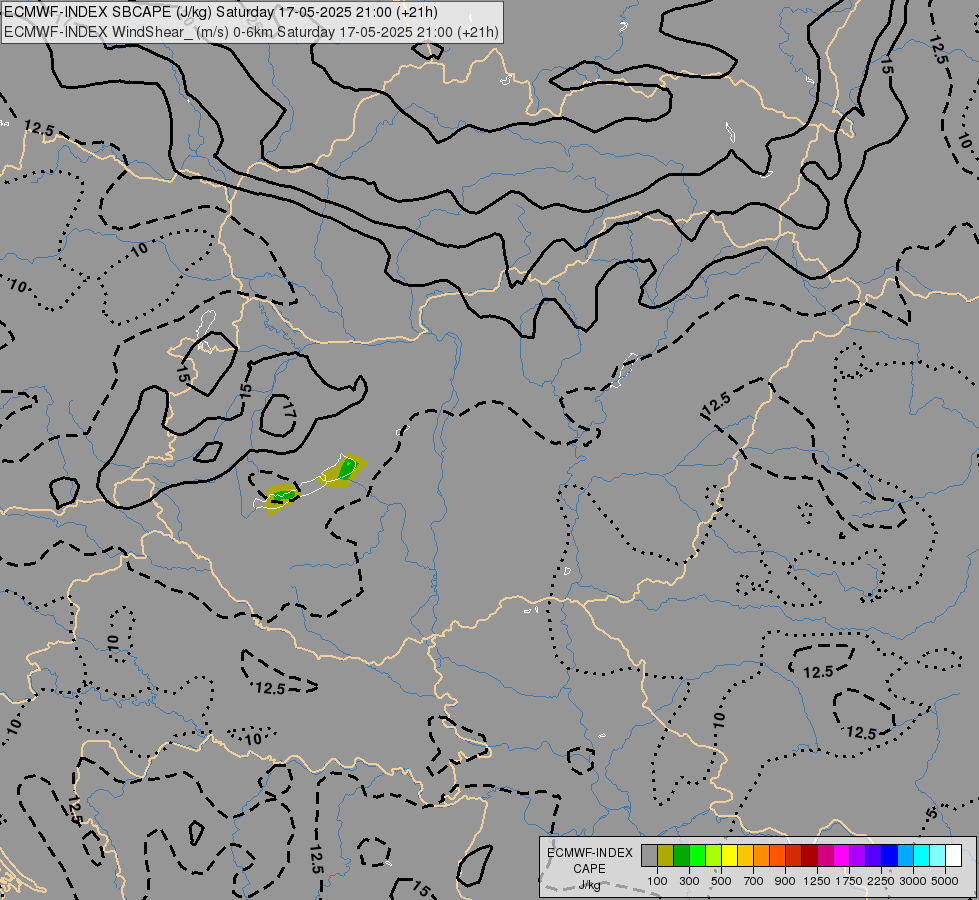Image resolution: width=979 pixels, height=900 pixels.
Task: Click the magenta legend swatch
Action: pos(842,856)
